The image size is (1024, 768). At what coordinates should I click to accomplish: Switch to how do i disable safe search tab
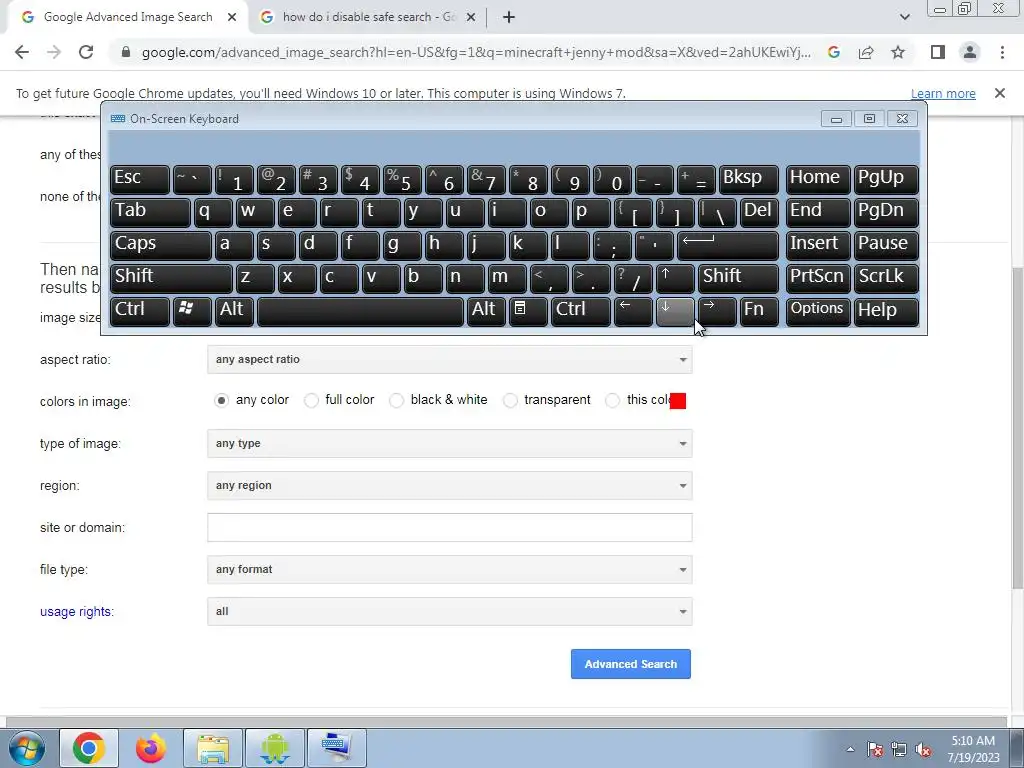[x=369, y=17]
